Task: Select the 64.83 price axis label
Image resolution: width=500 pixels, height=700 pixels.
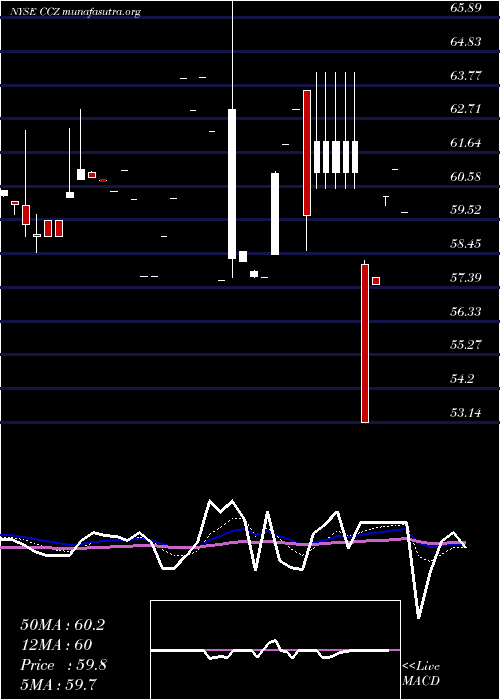Action: tap(466, 42)
